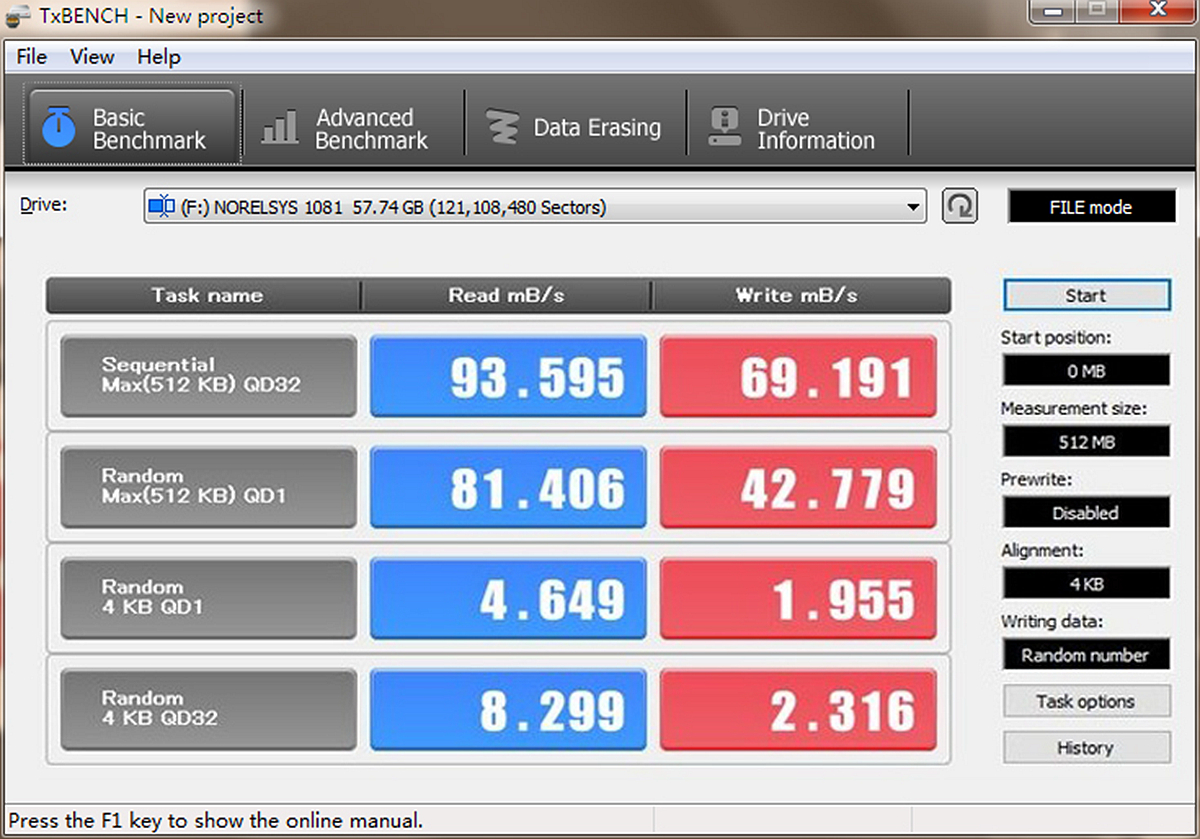
Task: Click the 69.191 write result
Action: [798, 376]
